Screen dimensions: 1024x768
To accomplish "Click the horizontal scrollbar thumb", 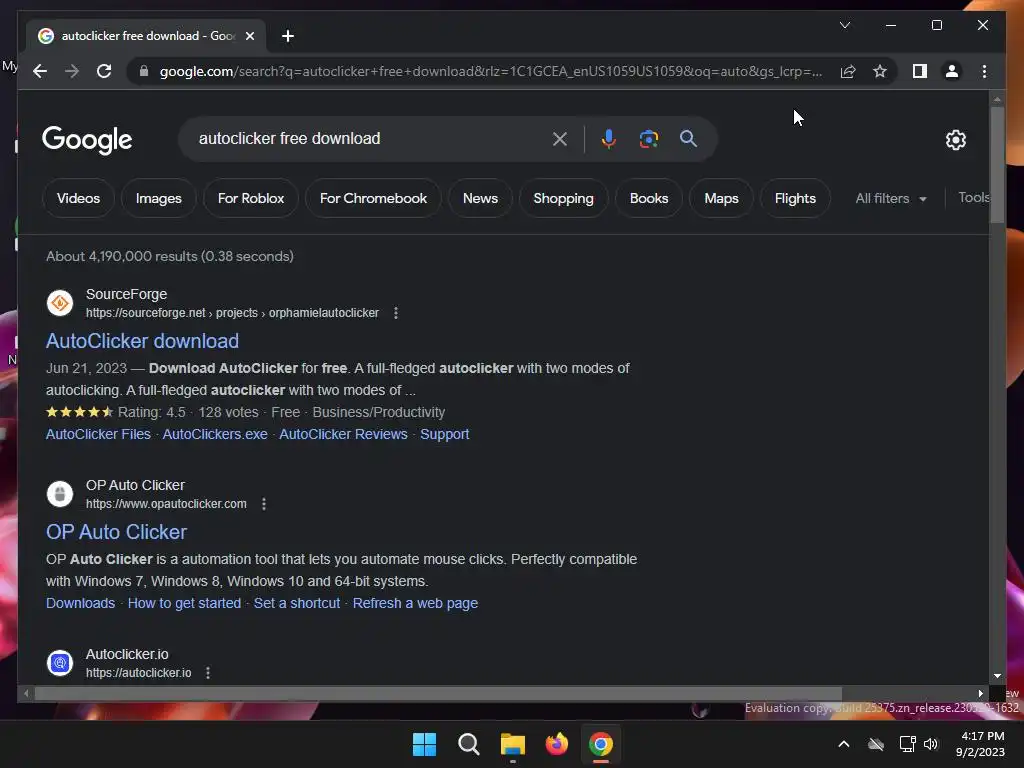I will point(438,694).
